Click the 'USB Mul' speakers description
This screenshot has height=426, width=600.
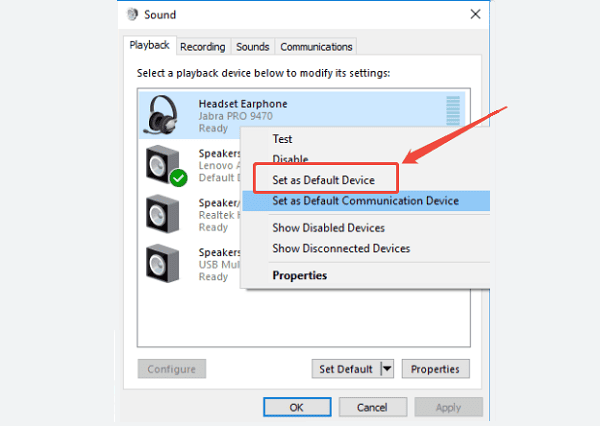(x=219, y=264)
